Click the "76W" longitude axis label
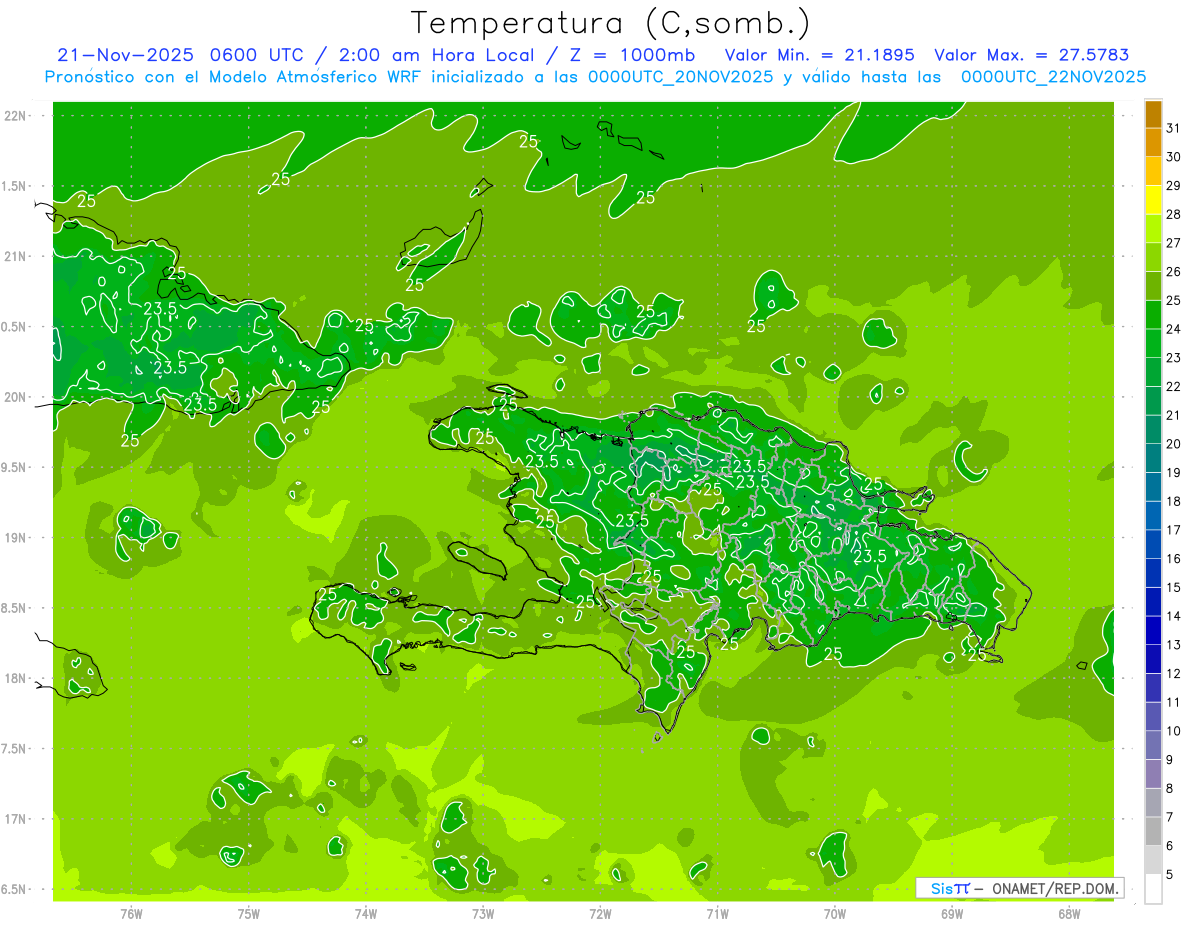Screen dimensions: 1200x927 [131, 914]
